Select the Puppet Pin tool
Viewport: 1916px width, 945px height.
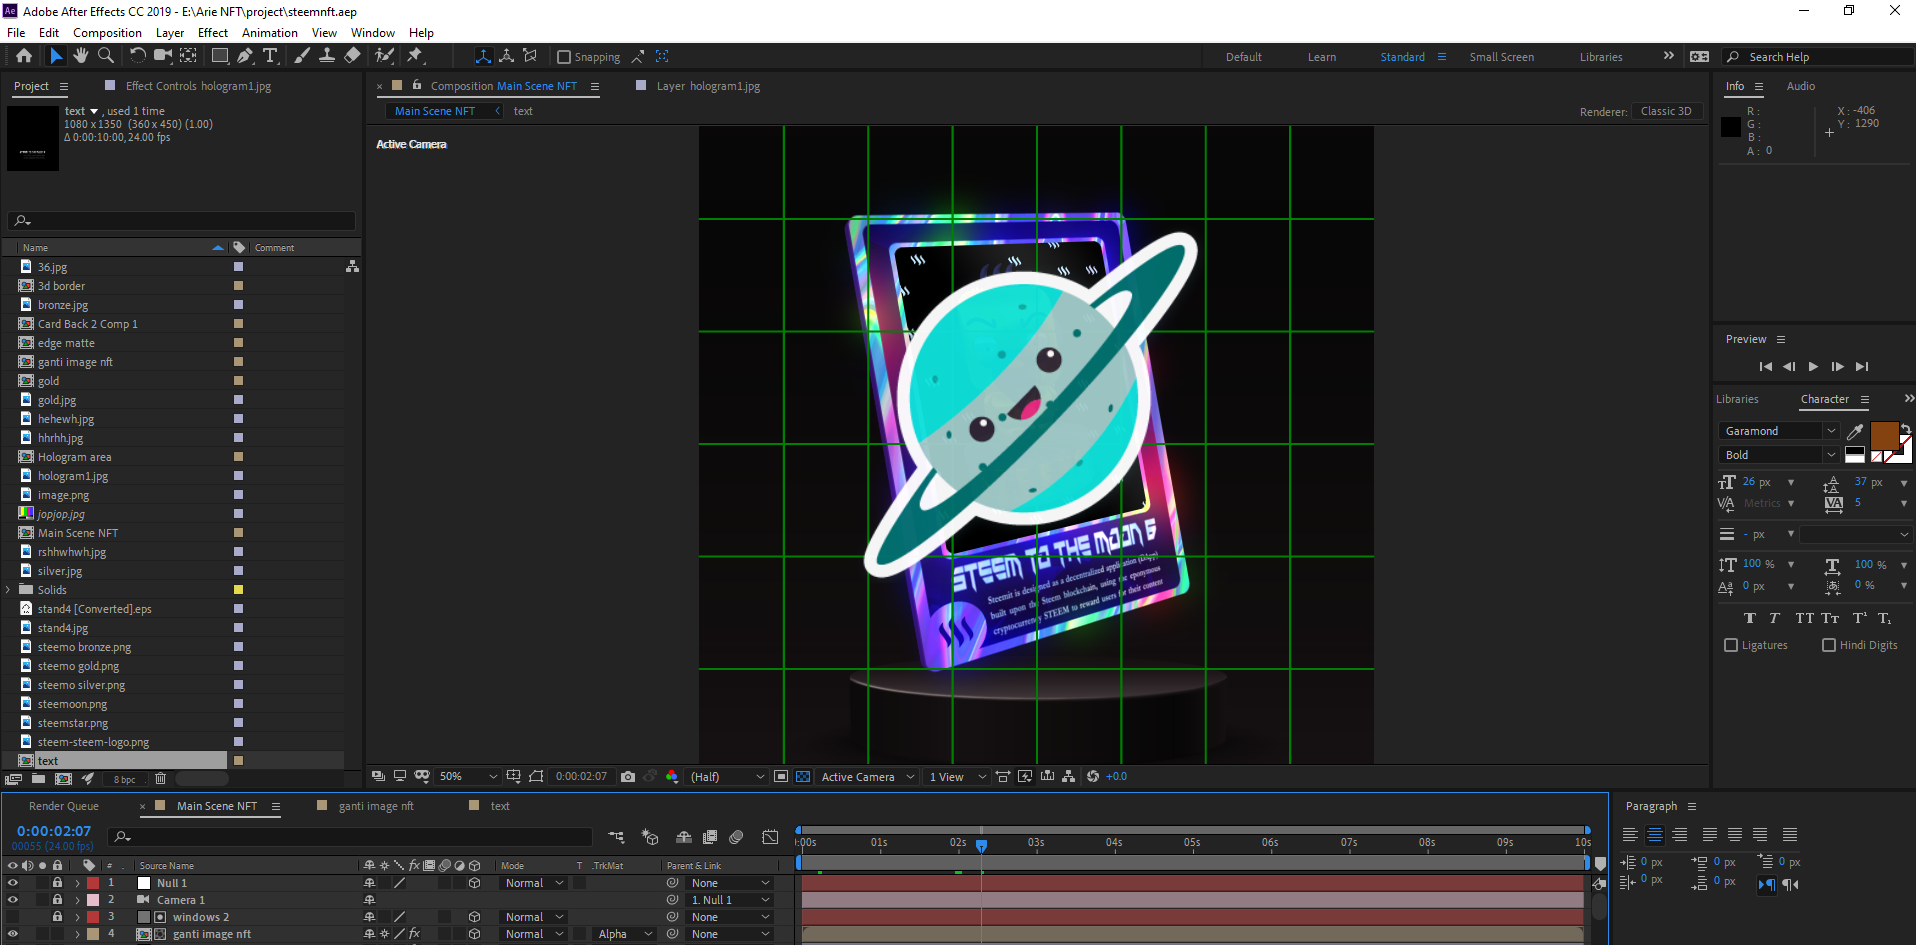415,56
